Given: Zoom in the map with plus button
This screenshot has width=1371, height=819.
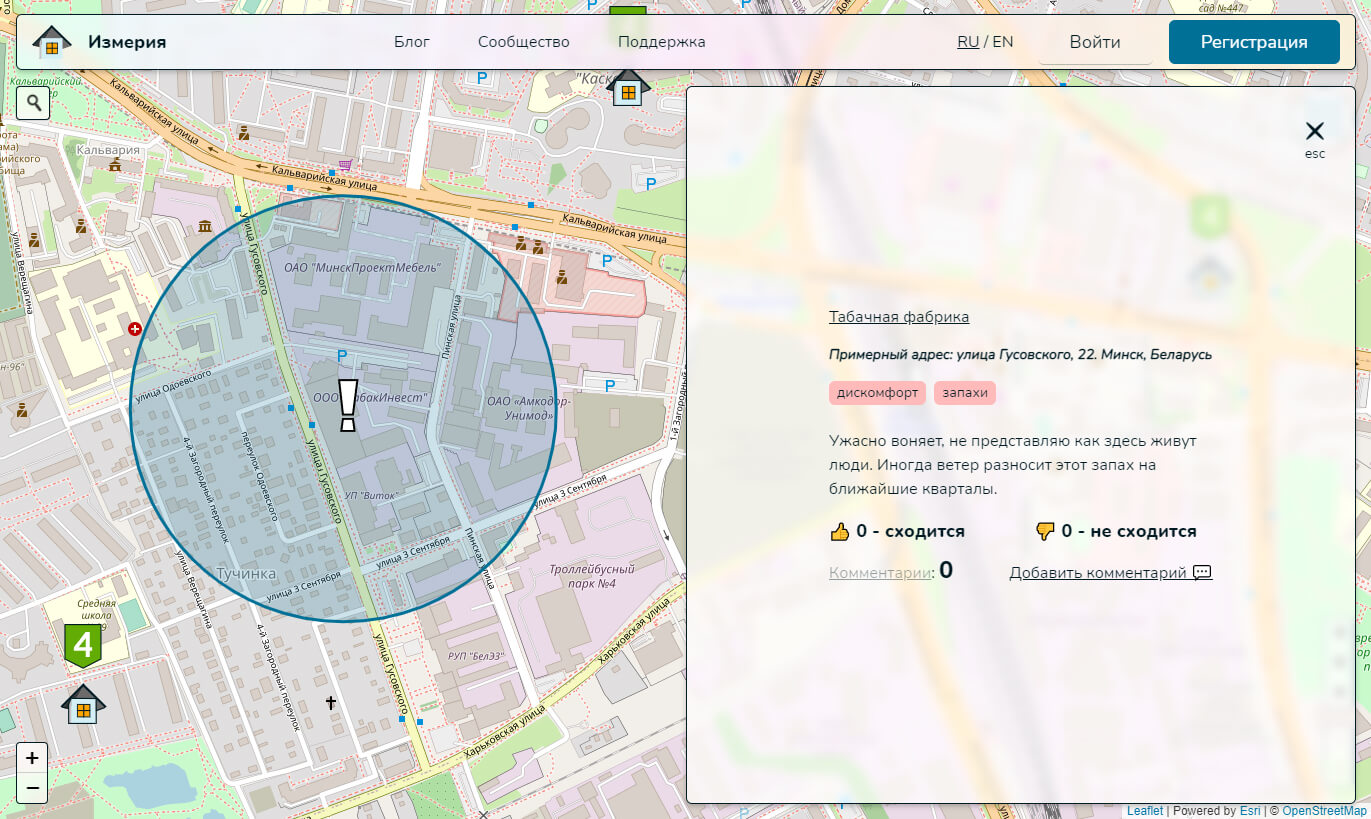Looking at the screenshot, I should (32, 758).
